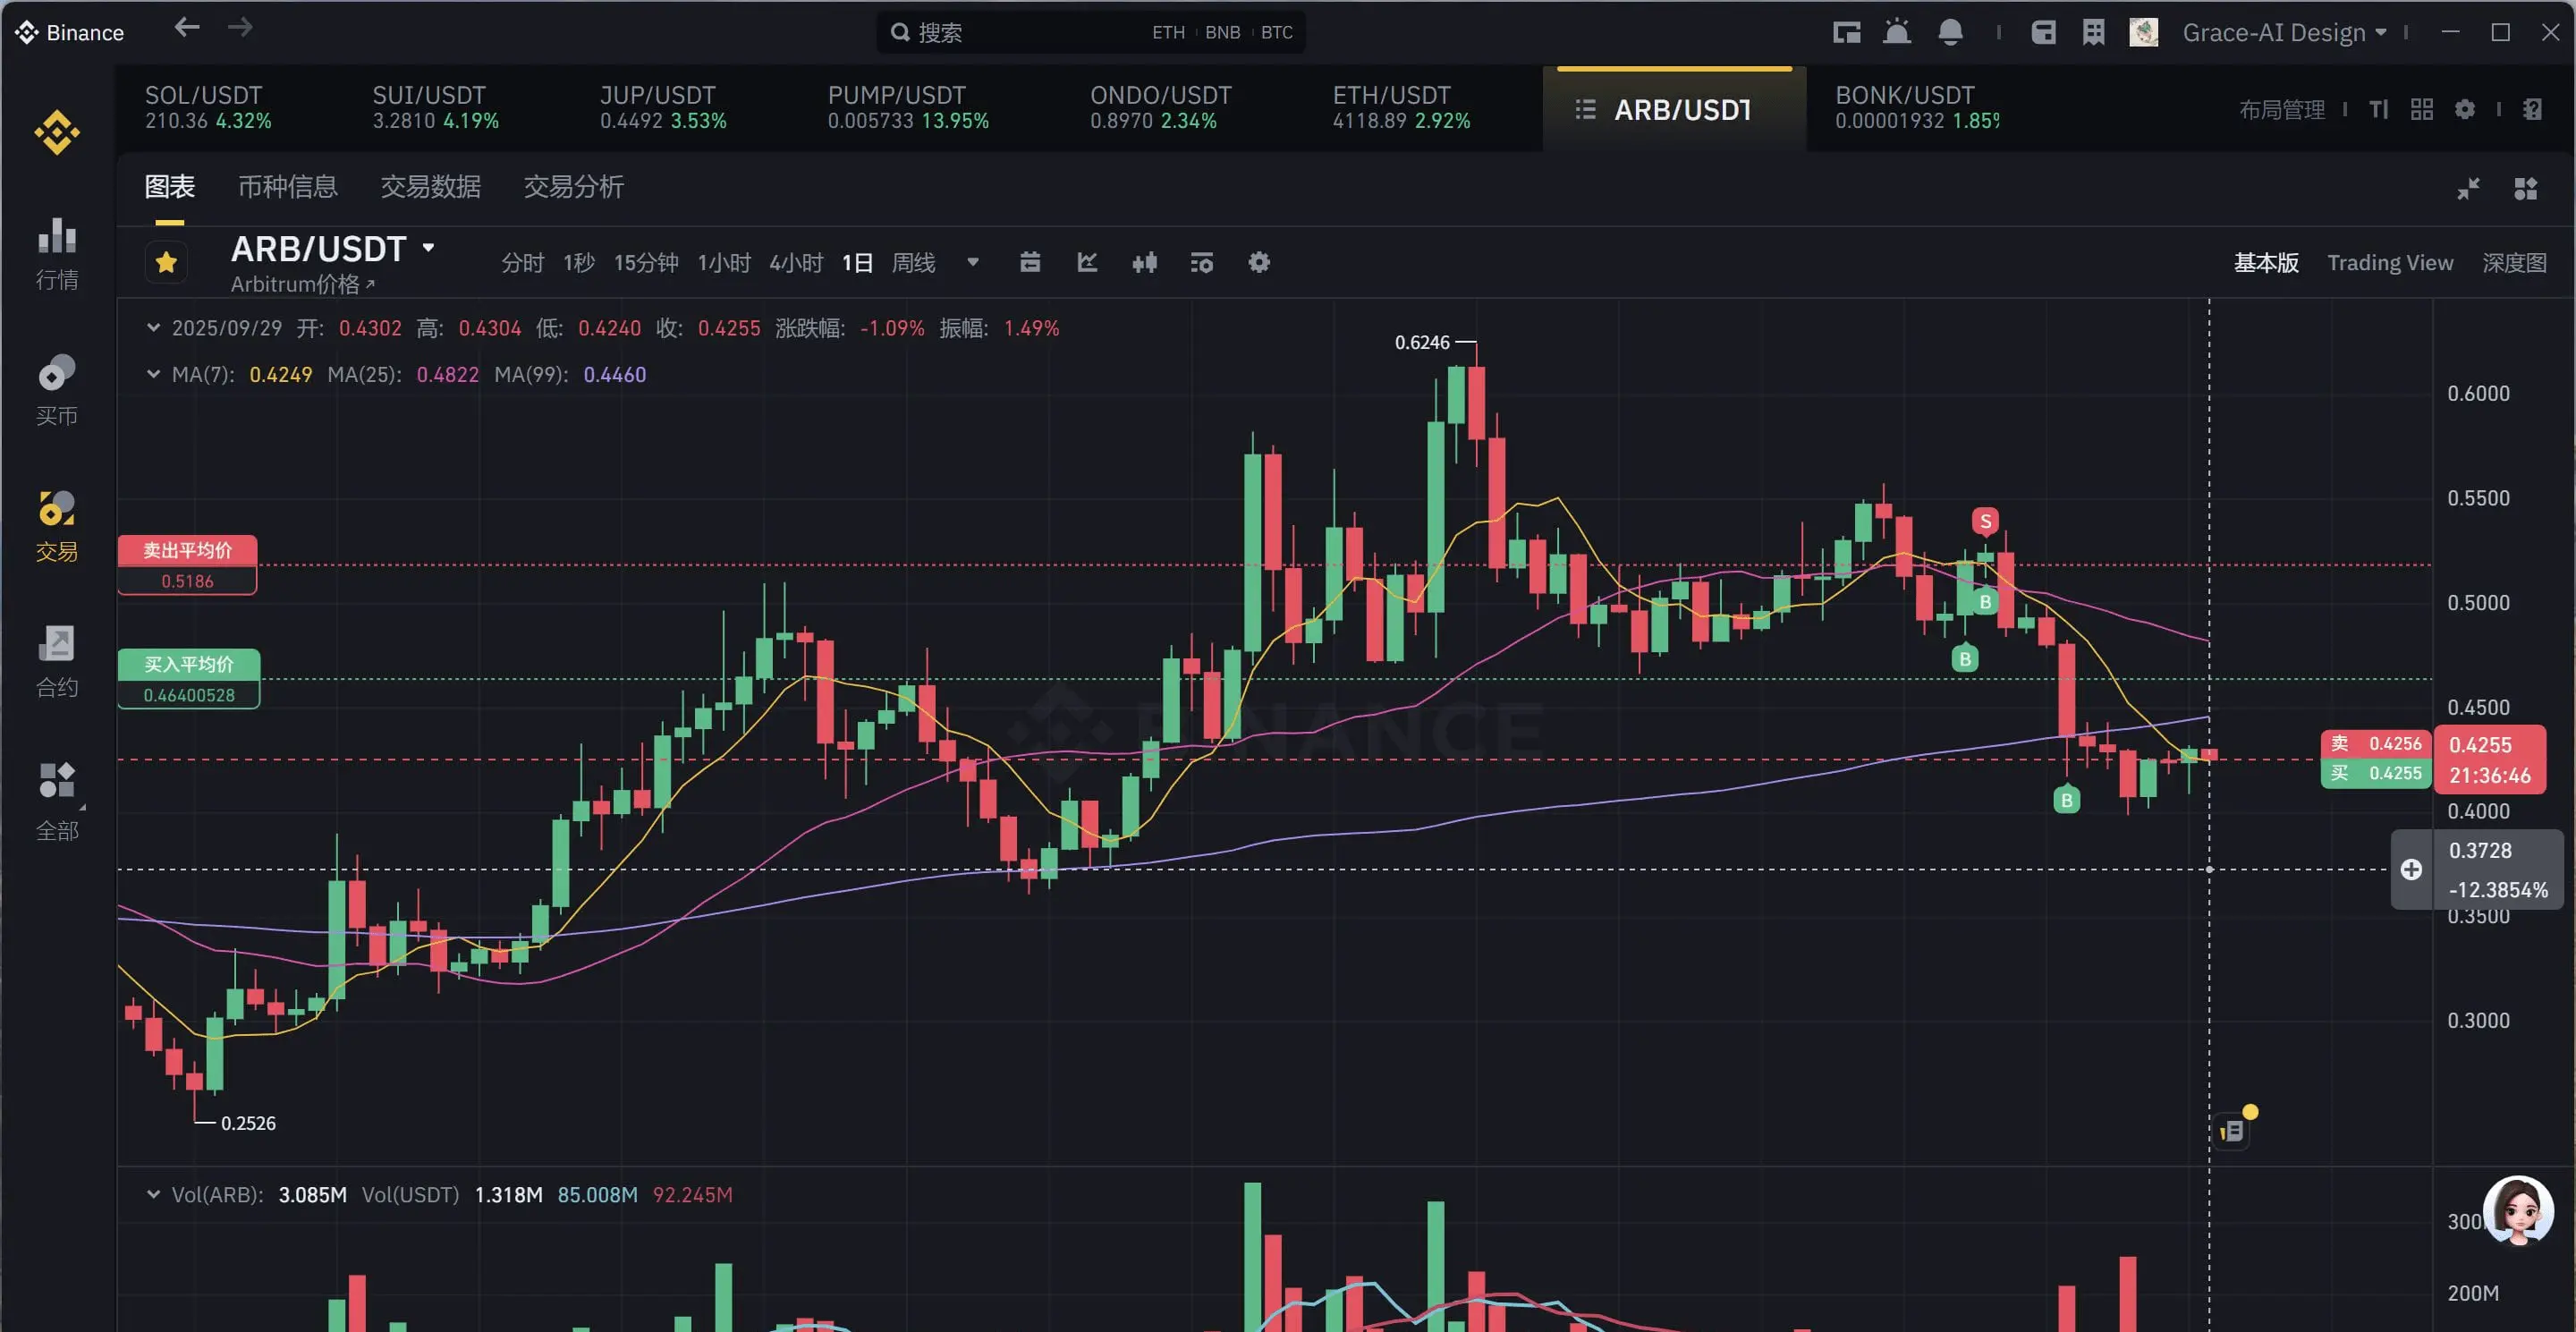
Task: Click the user avatar thumbnail
Action: (2143, 32)
